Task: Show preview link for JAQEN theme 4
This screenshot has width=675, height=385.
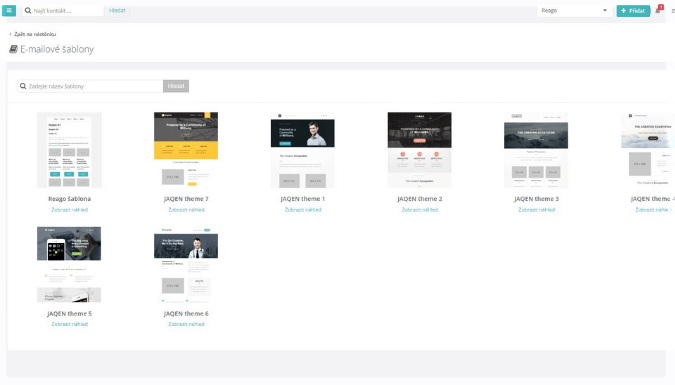Action: 653,210
